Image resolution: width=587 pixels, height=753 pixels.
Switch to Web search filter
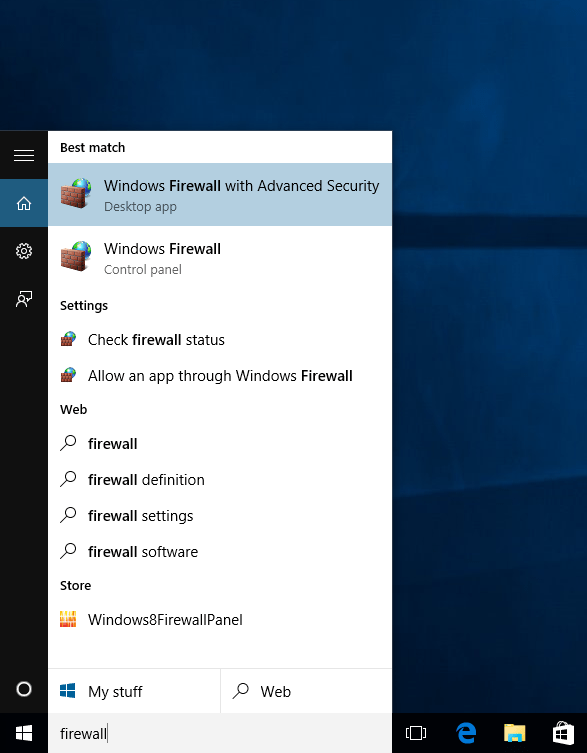click(x=306, y=691)
